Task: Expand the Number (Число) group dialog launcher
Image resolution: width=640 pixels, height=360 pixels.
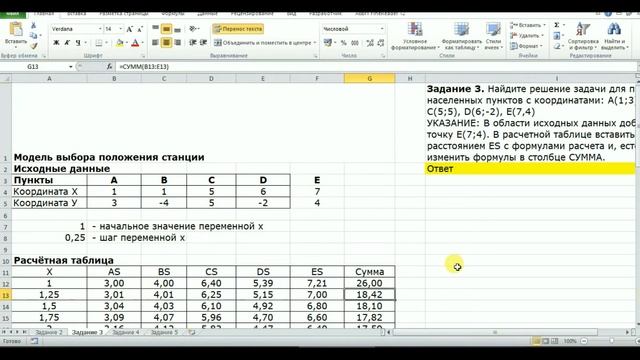Action: [383, 56]
